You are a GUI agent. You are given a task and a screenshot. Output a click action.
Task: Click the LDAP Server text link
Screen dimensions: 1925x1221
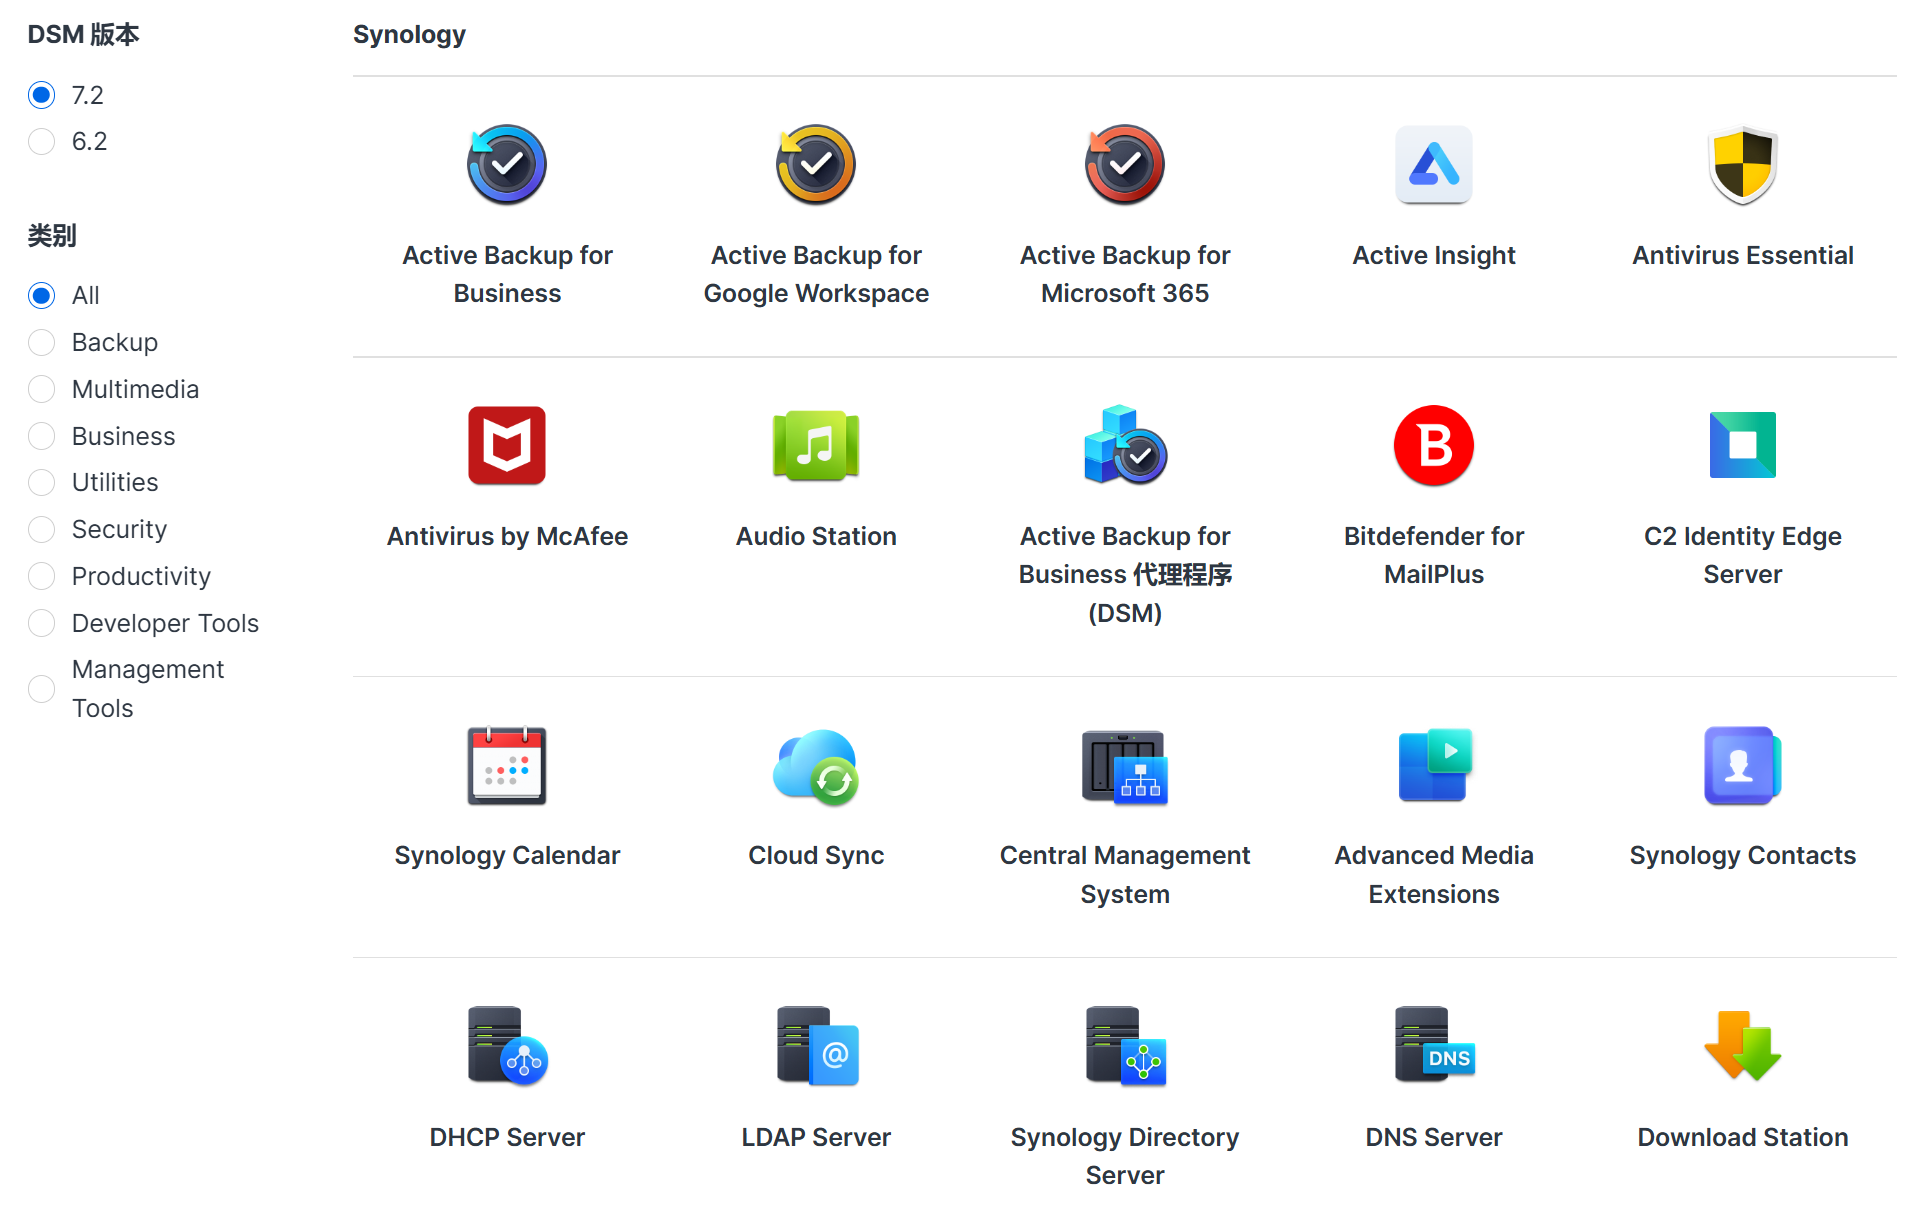click(x=816, y=1138)
